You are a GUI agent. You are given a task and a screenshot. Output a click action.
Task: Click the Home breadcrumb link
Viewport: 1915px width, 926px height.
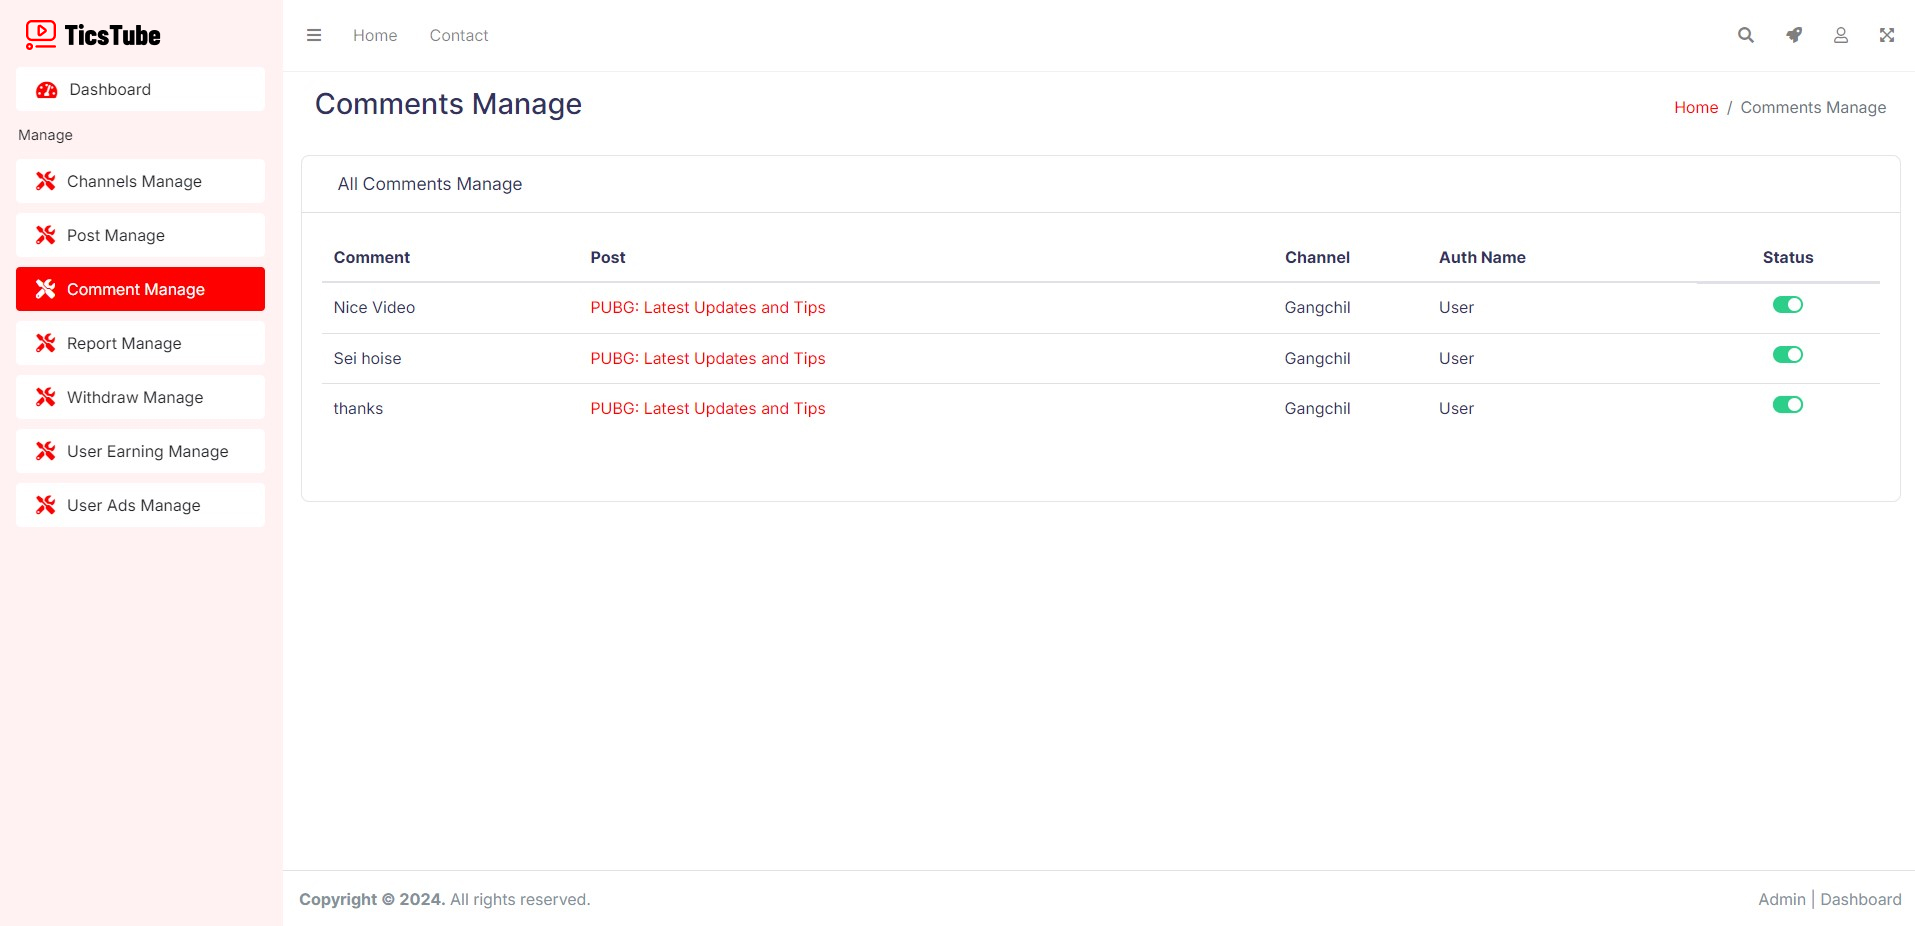(x=1695, y=108)
